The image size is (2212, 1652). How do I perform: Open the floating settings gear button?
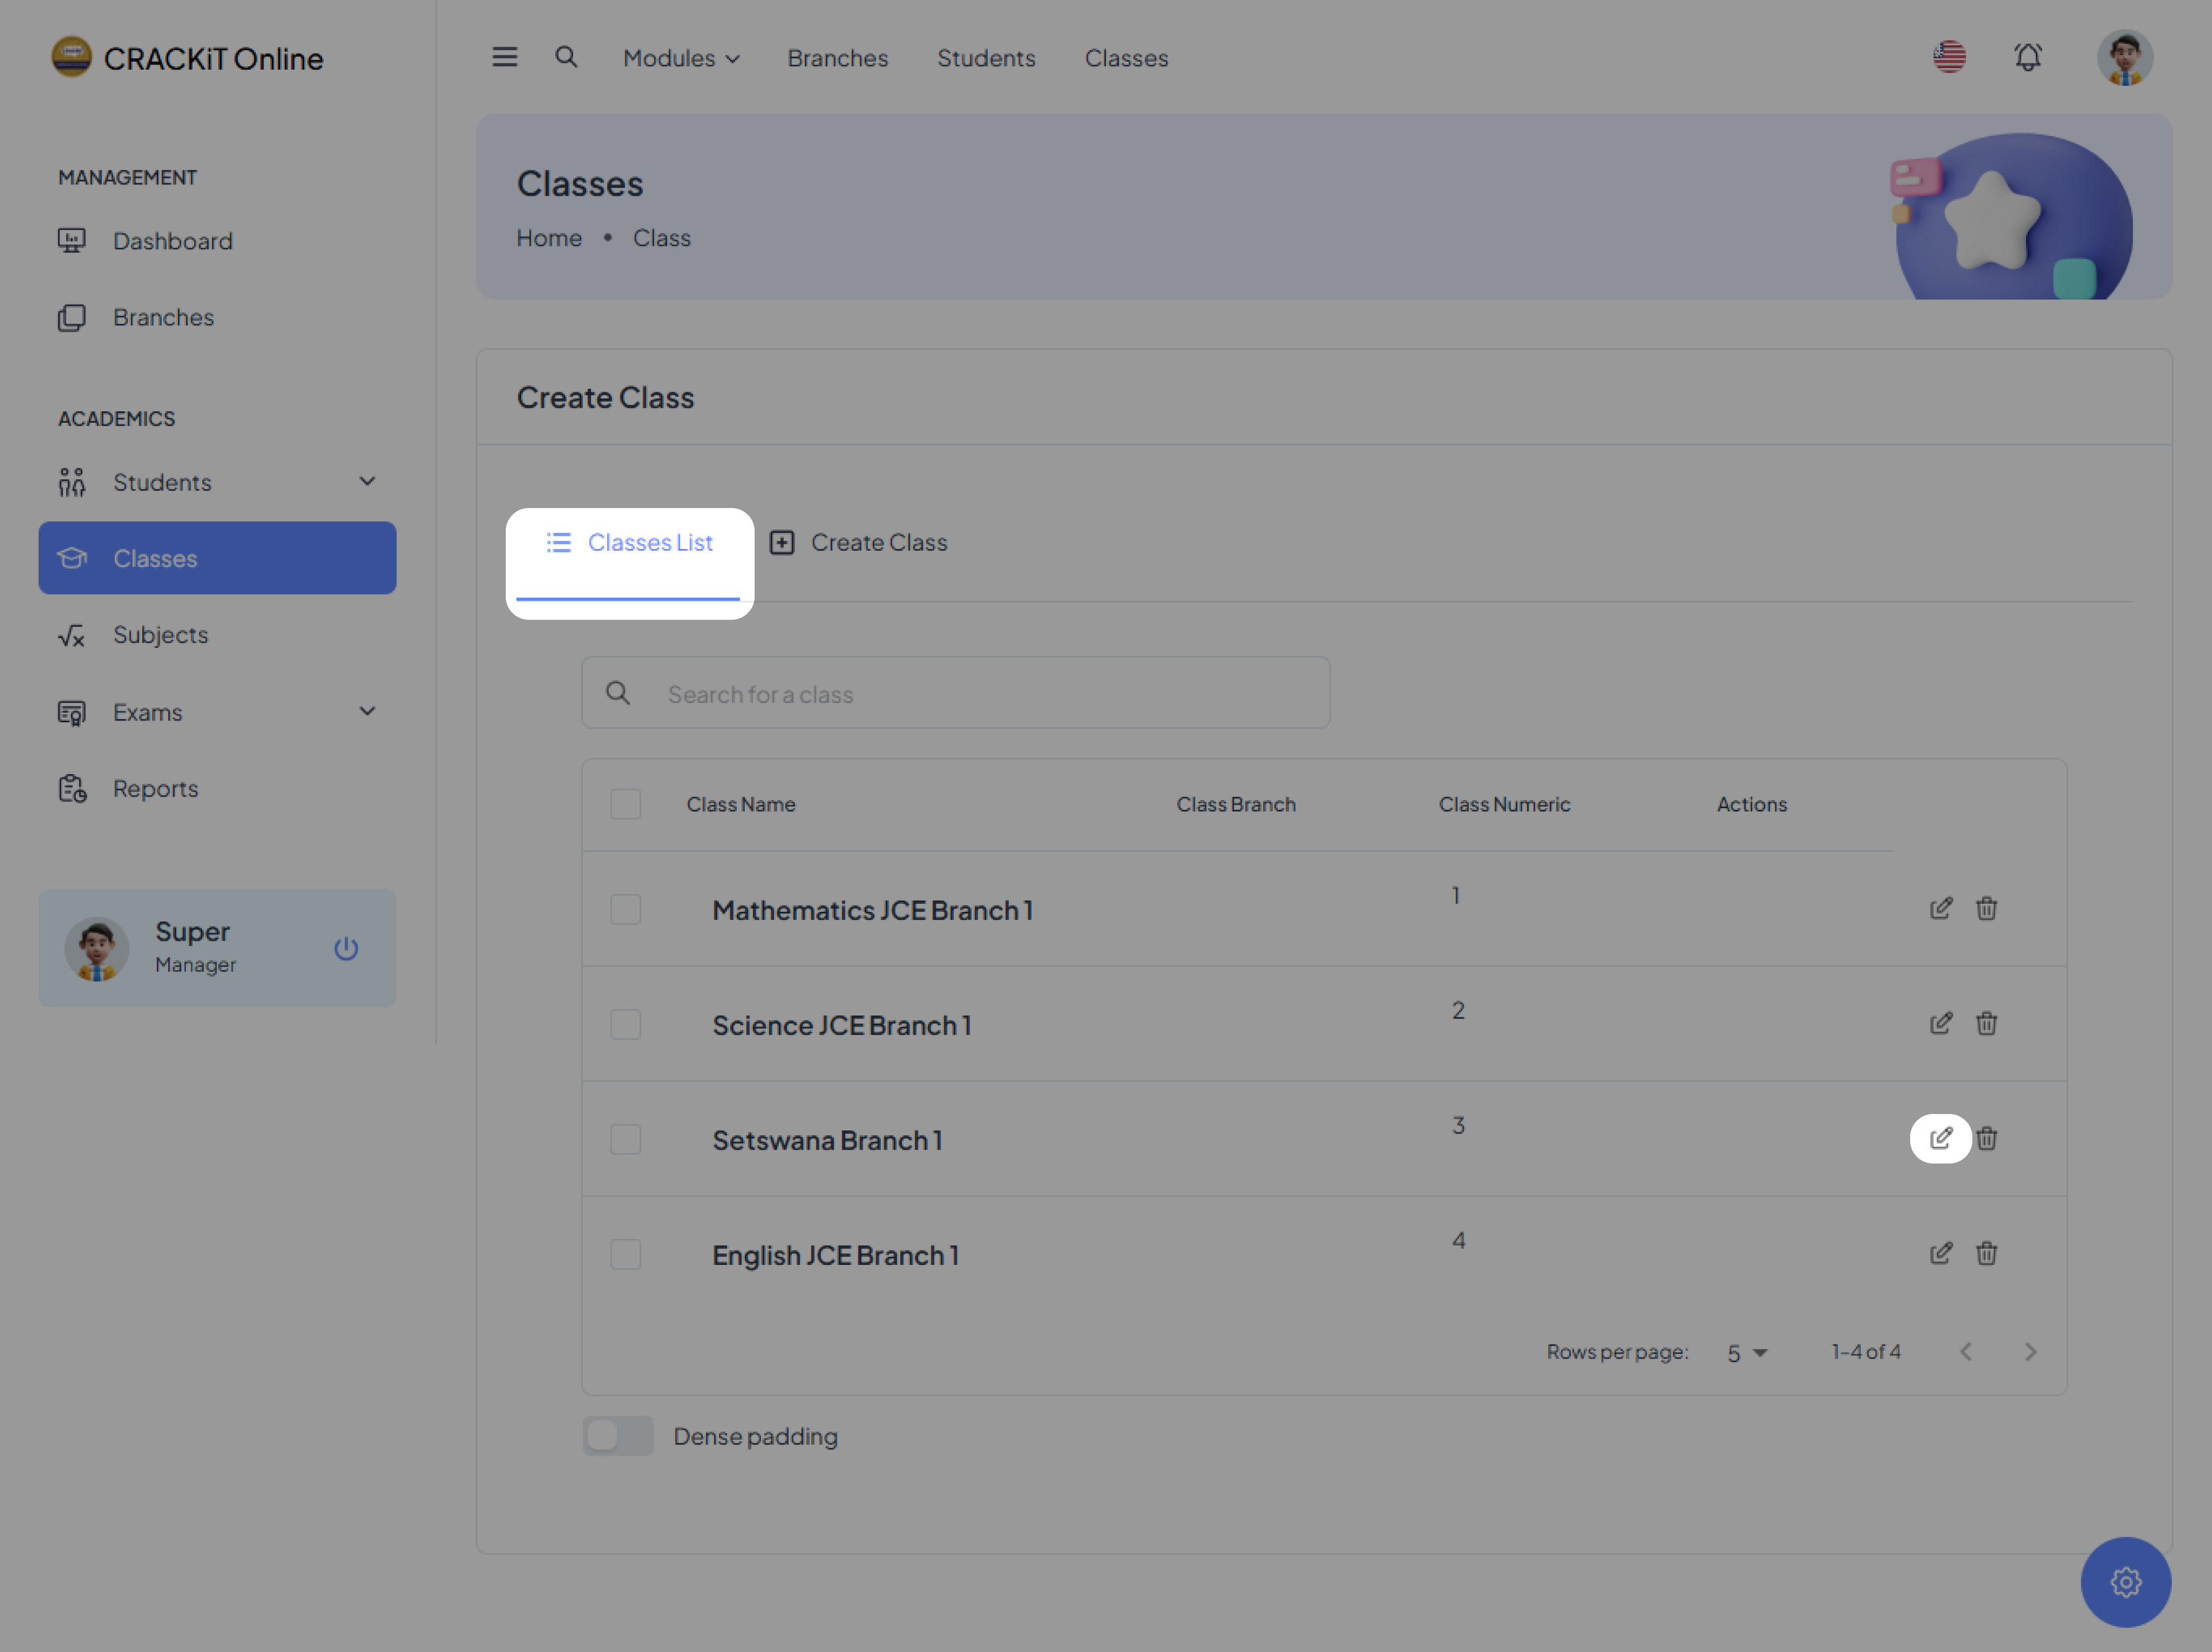[x=2125, y=1581]
